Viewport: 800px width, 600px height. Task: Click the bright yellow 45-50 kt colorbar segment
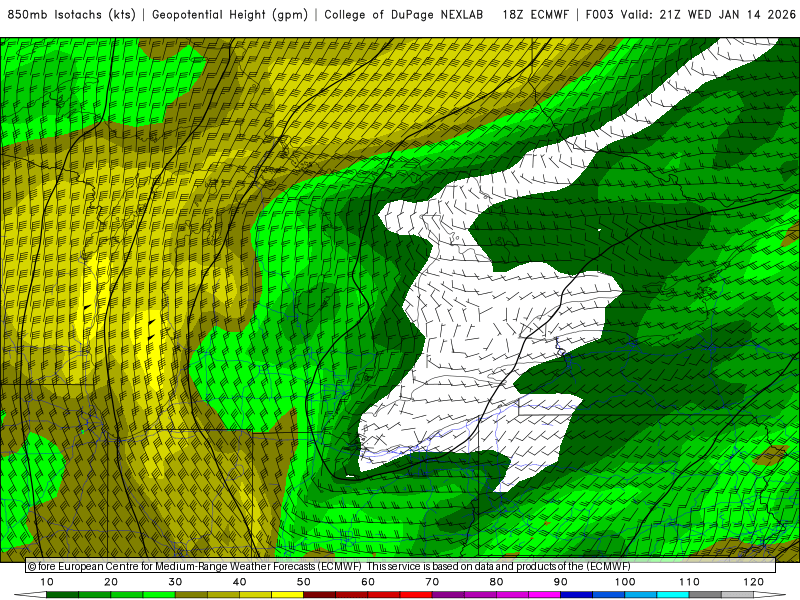pos(287,595)
